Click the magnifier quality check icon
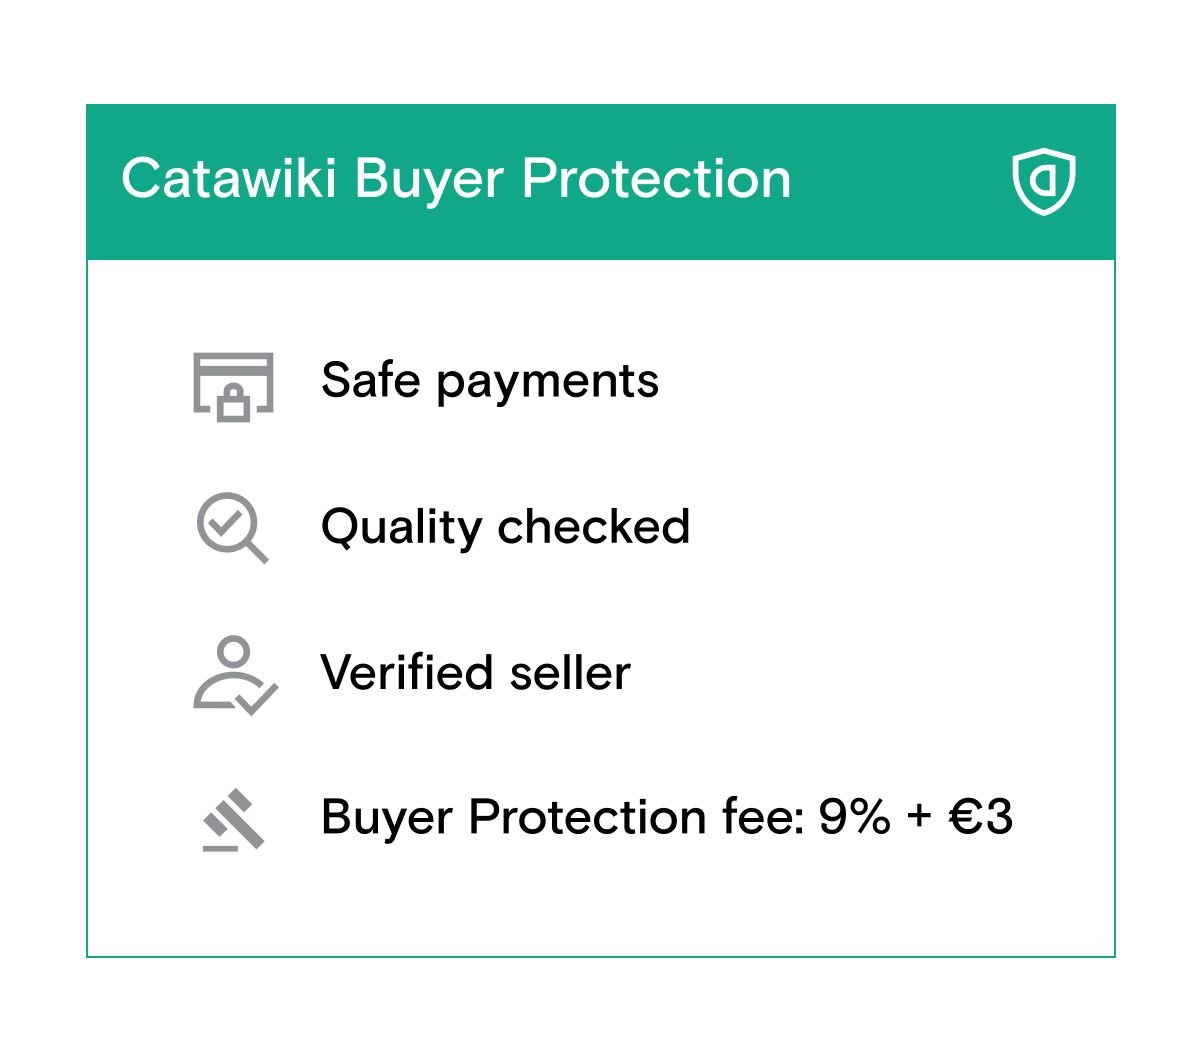This screenshot has height=1062, width=1200. click(232, 527)
